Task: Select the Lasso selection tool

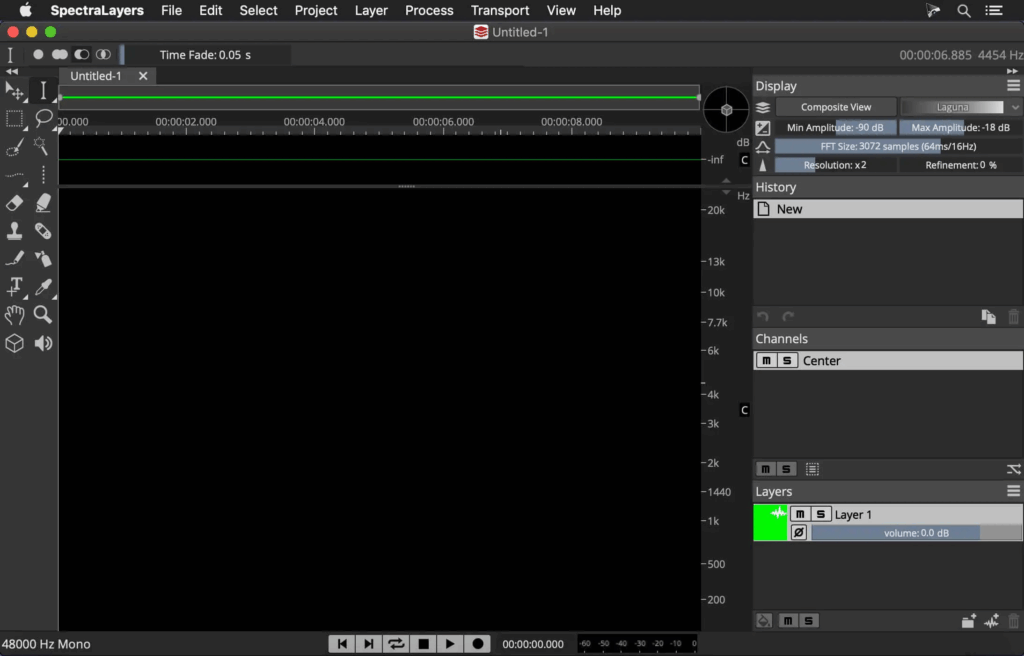Action: point(43,119)
